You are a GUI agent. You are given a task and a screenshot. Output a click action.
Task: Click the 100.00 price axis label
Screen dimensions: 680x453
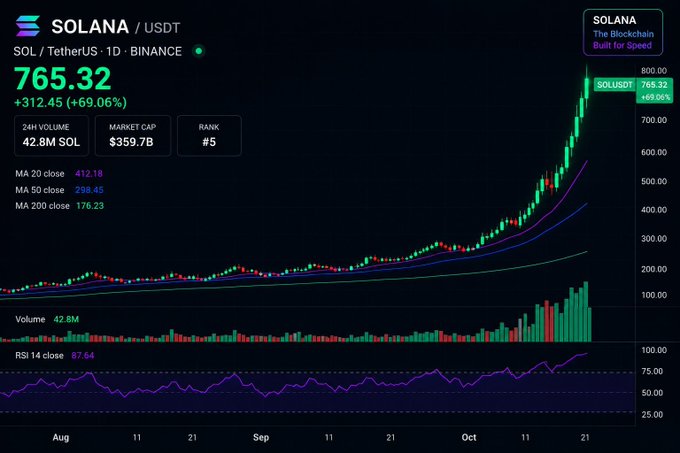click(x=654, y=295)
